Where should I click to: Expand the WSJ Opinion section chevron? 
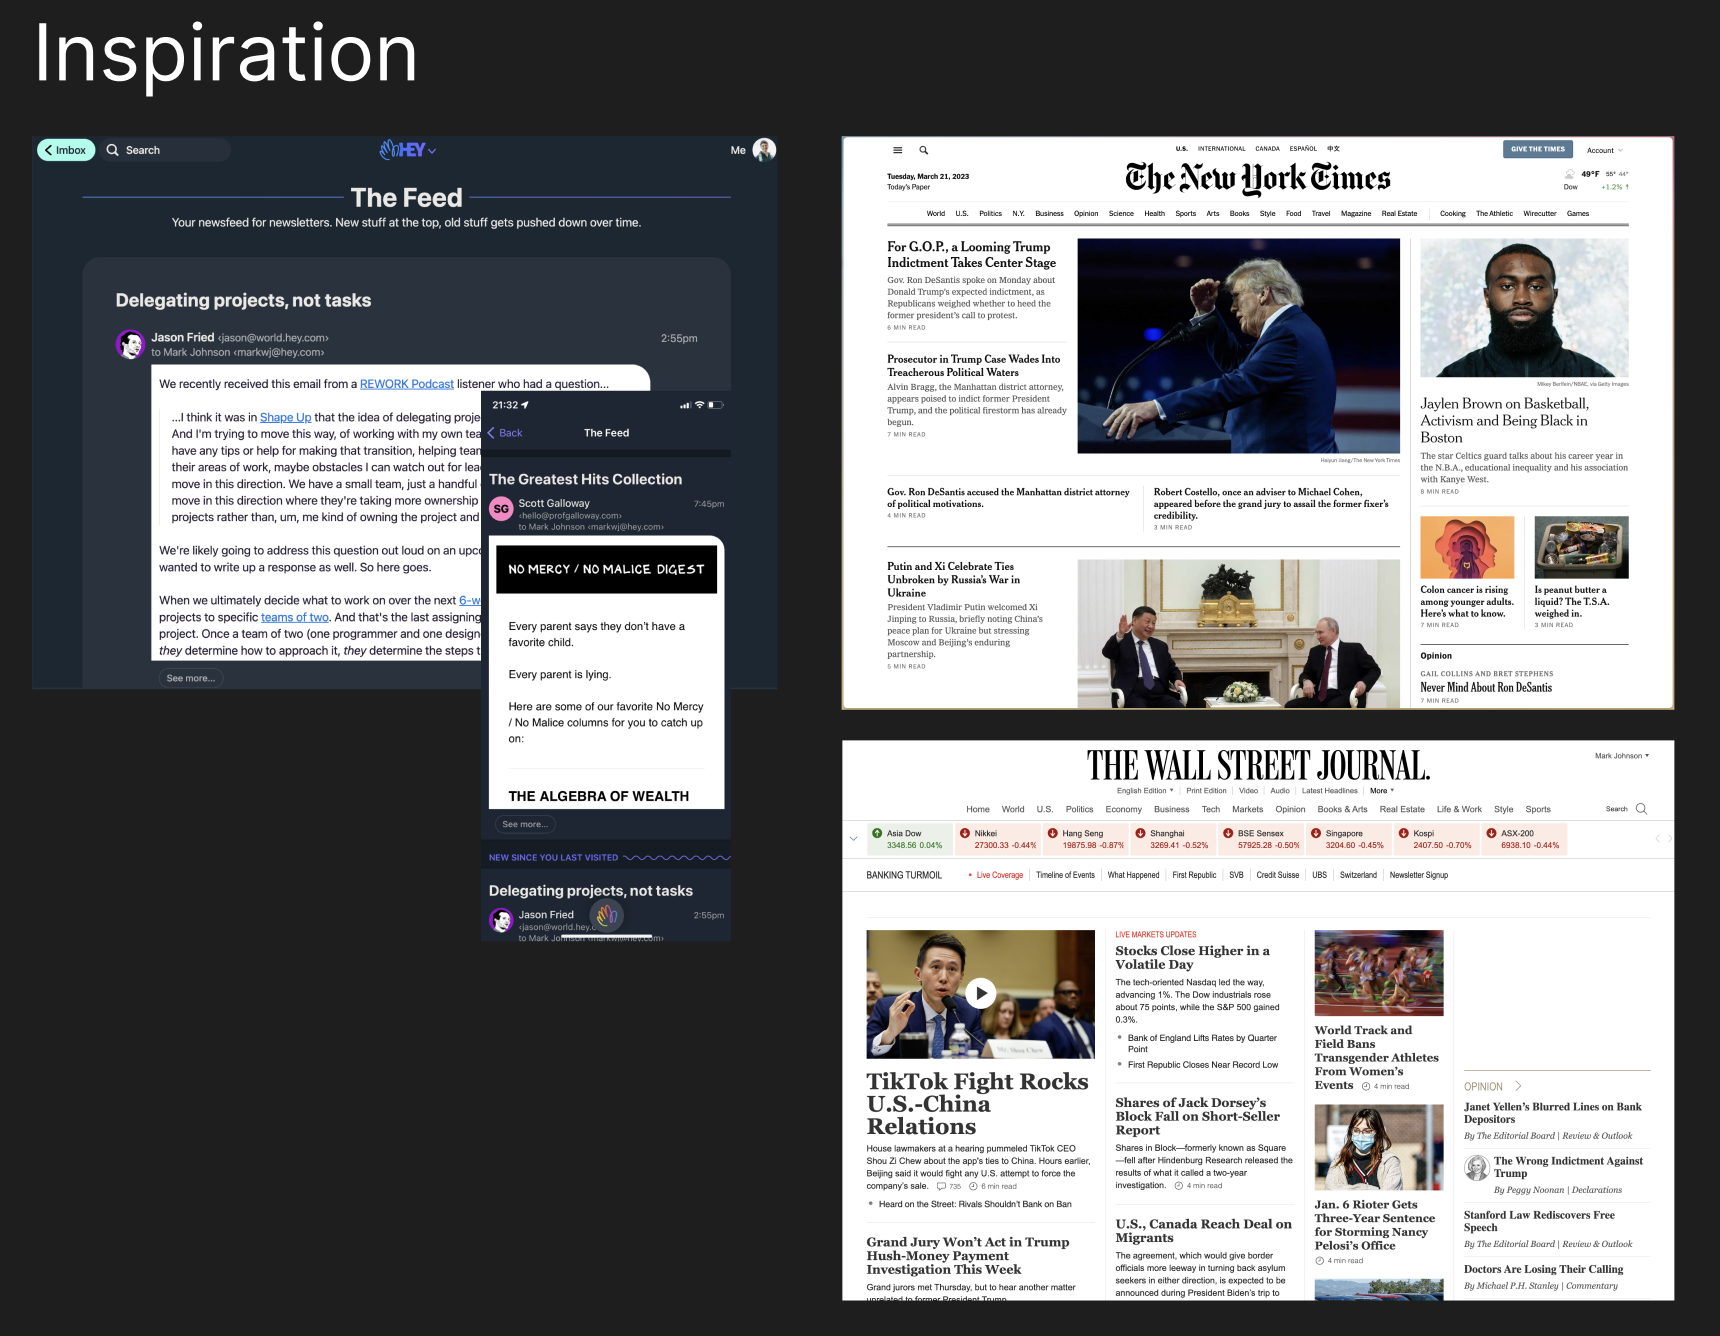pos(1518,1086)
